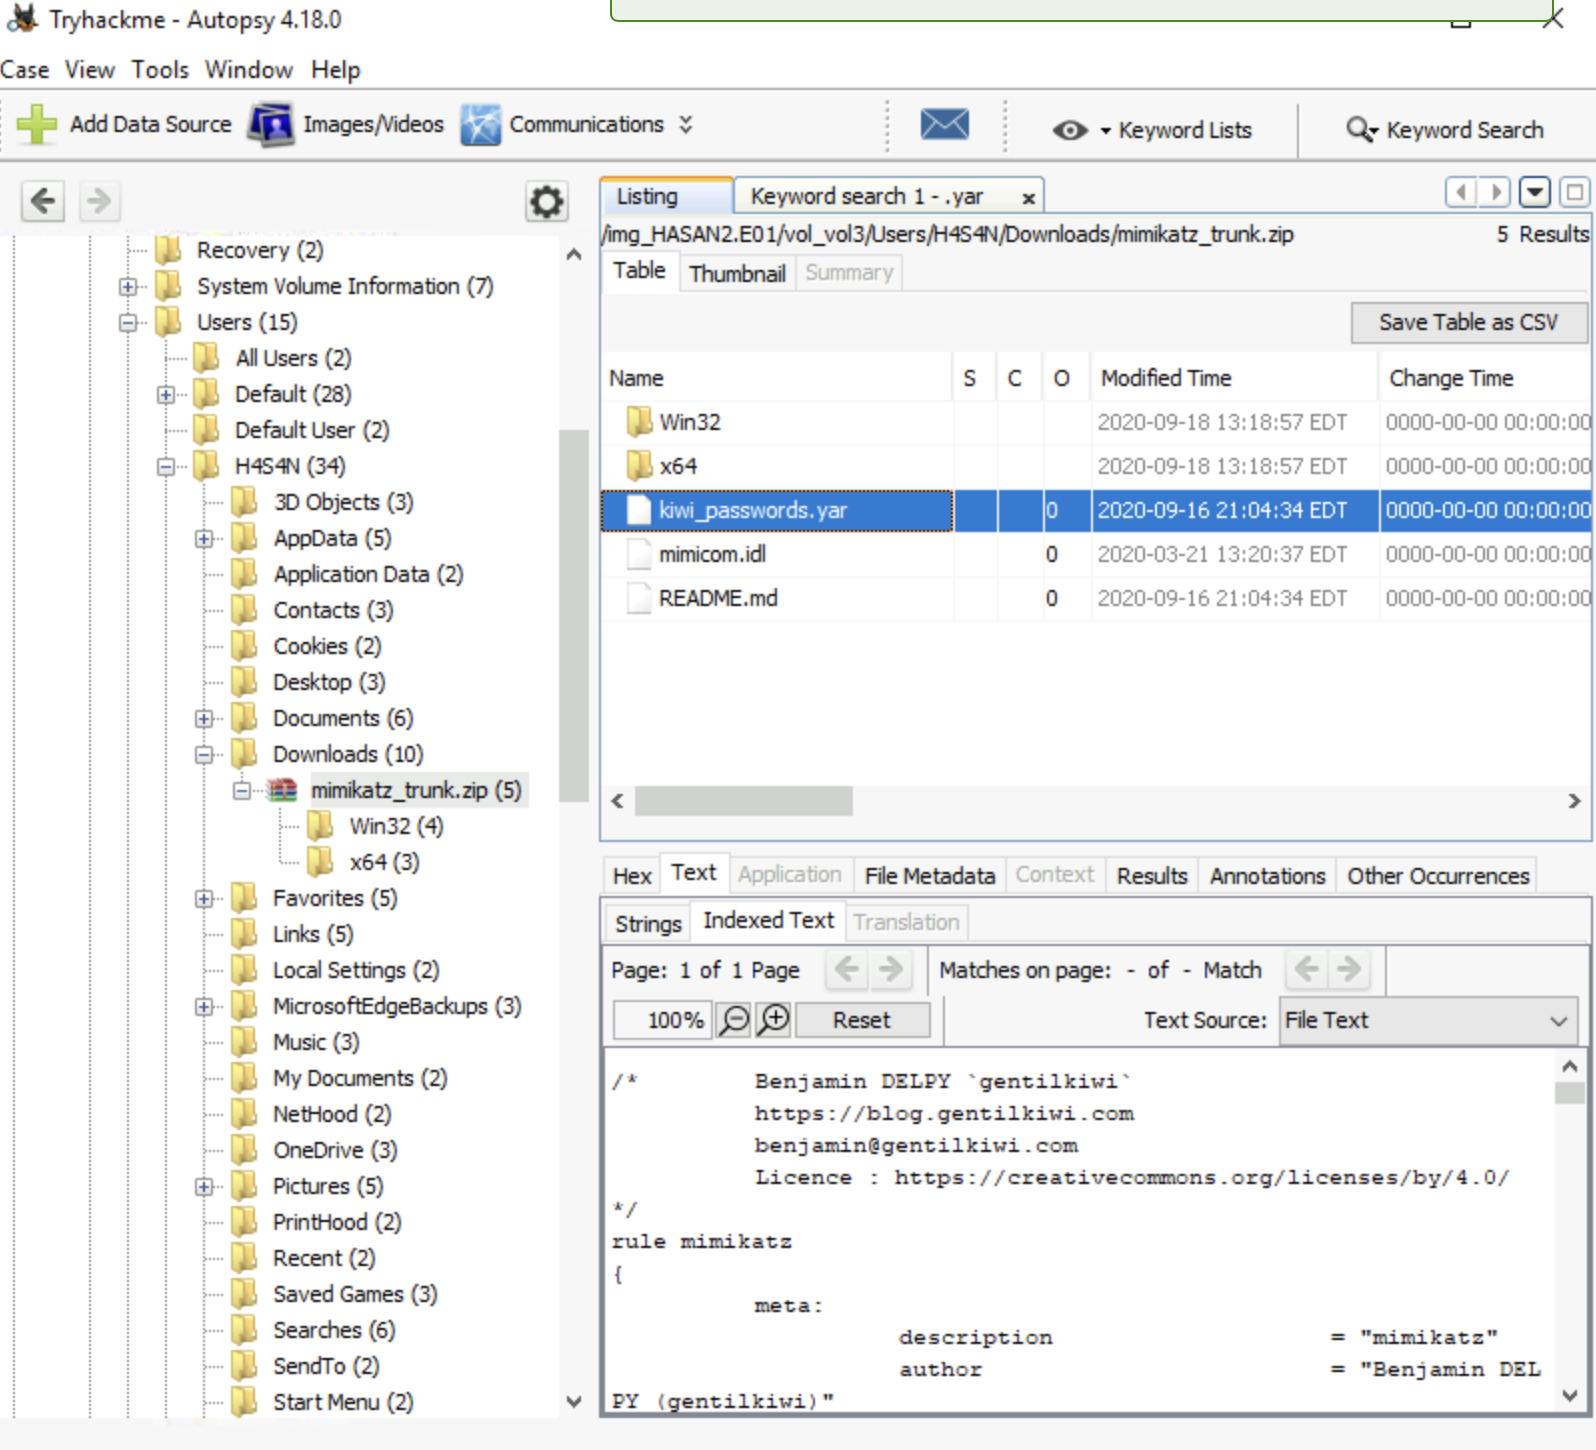
Task: Open the Results tab
Action: 1152,876
